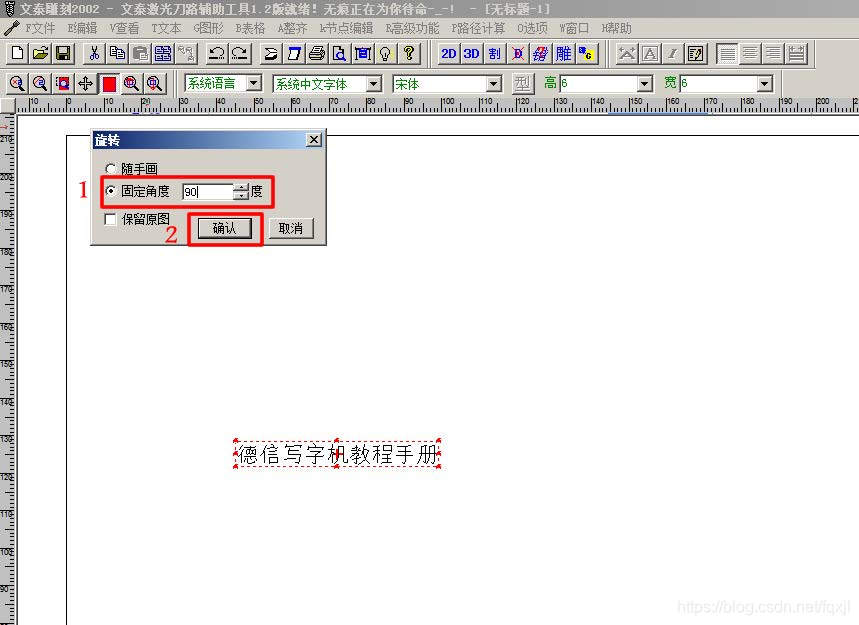The image size is (859, 625).
Task: Cut selection with the scissors icon
Action: [x=94, y=54]
